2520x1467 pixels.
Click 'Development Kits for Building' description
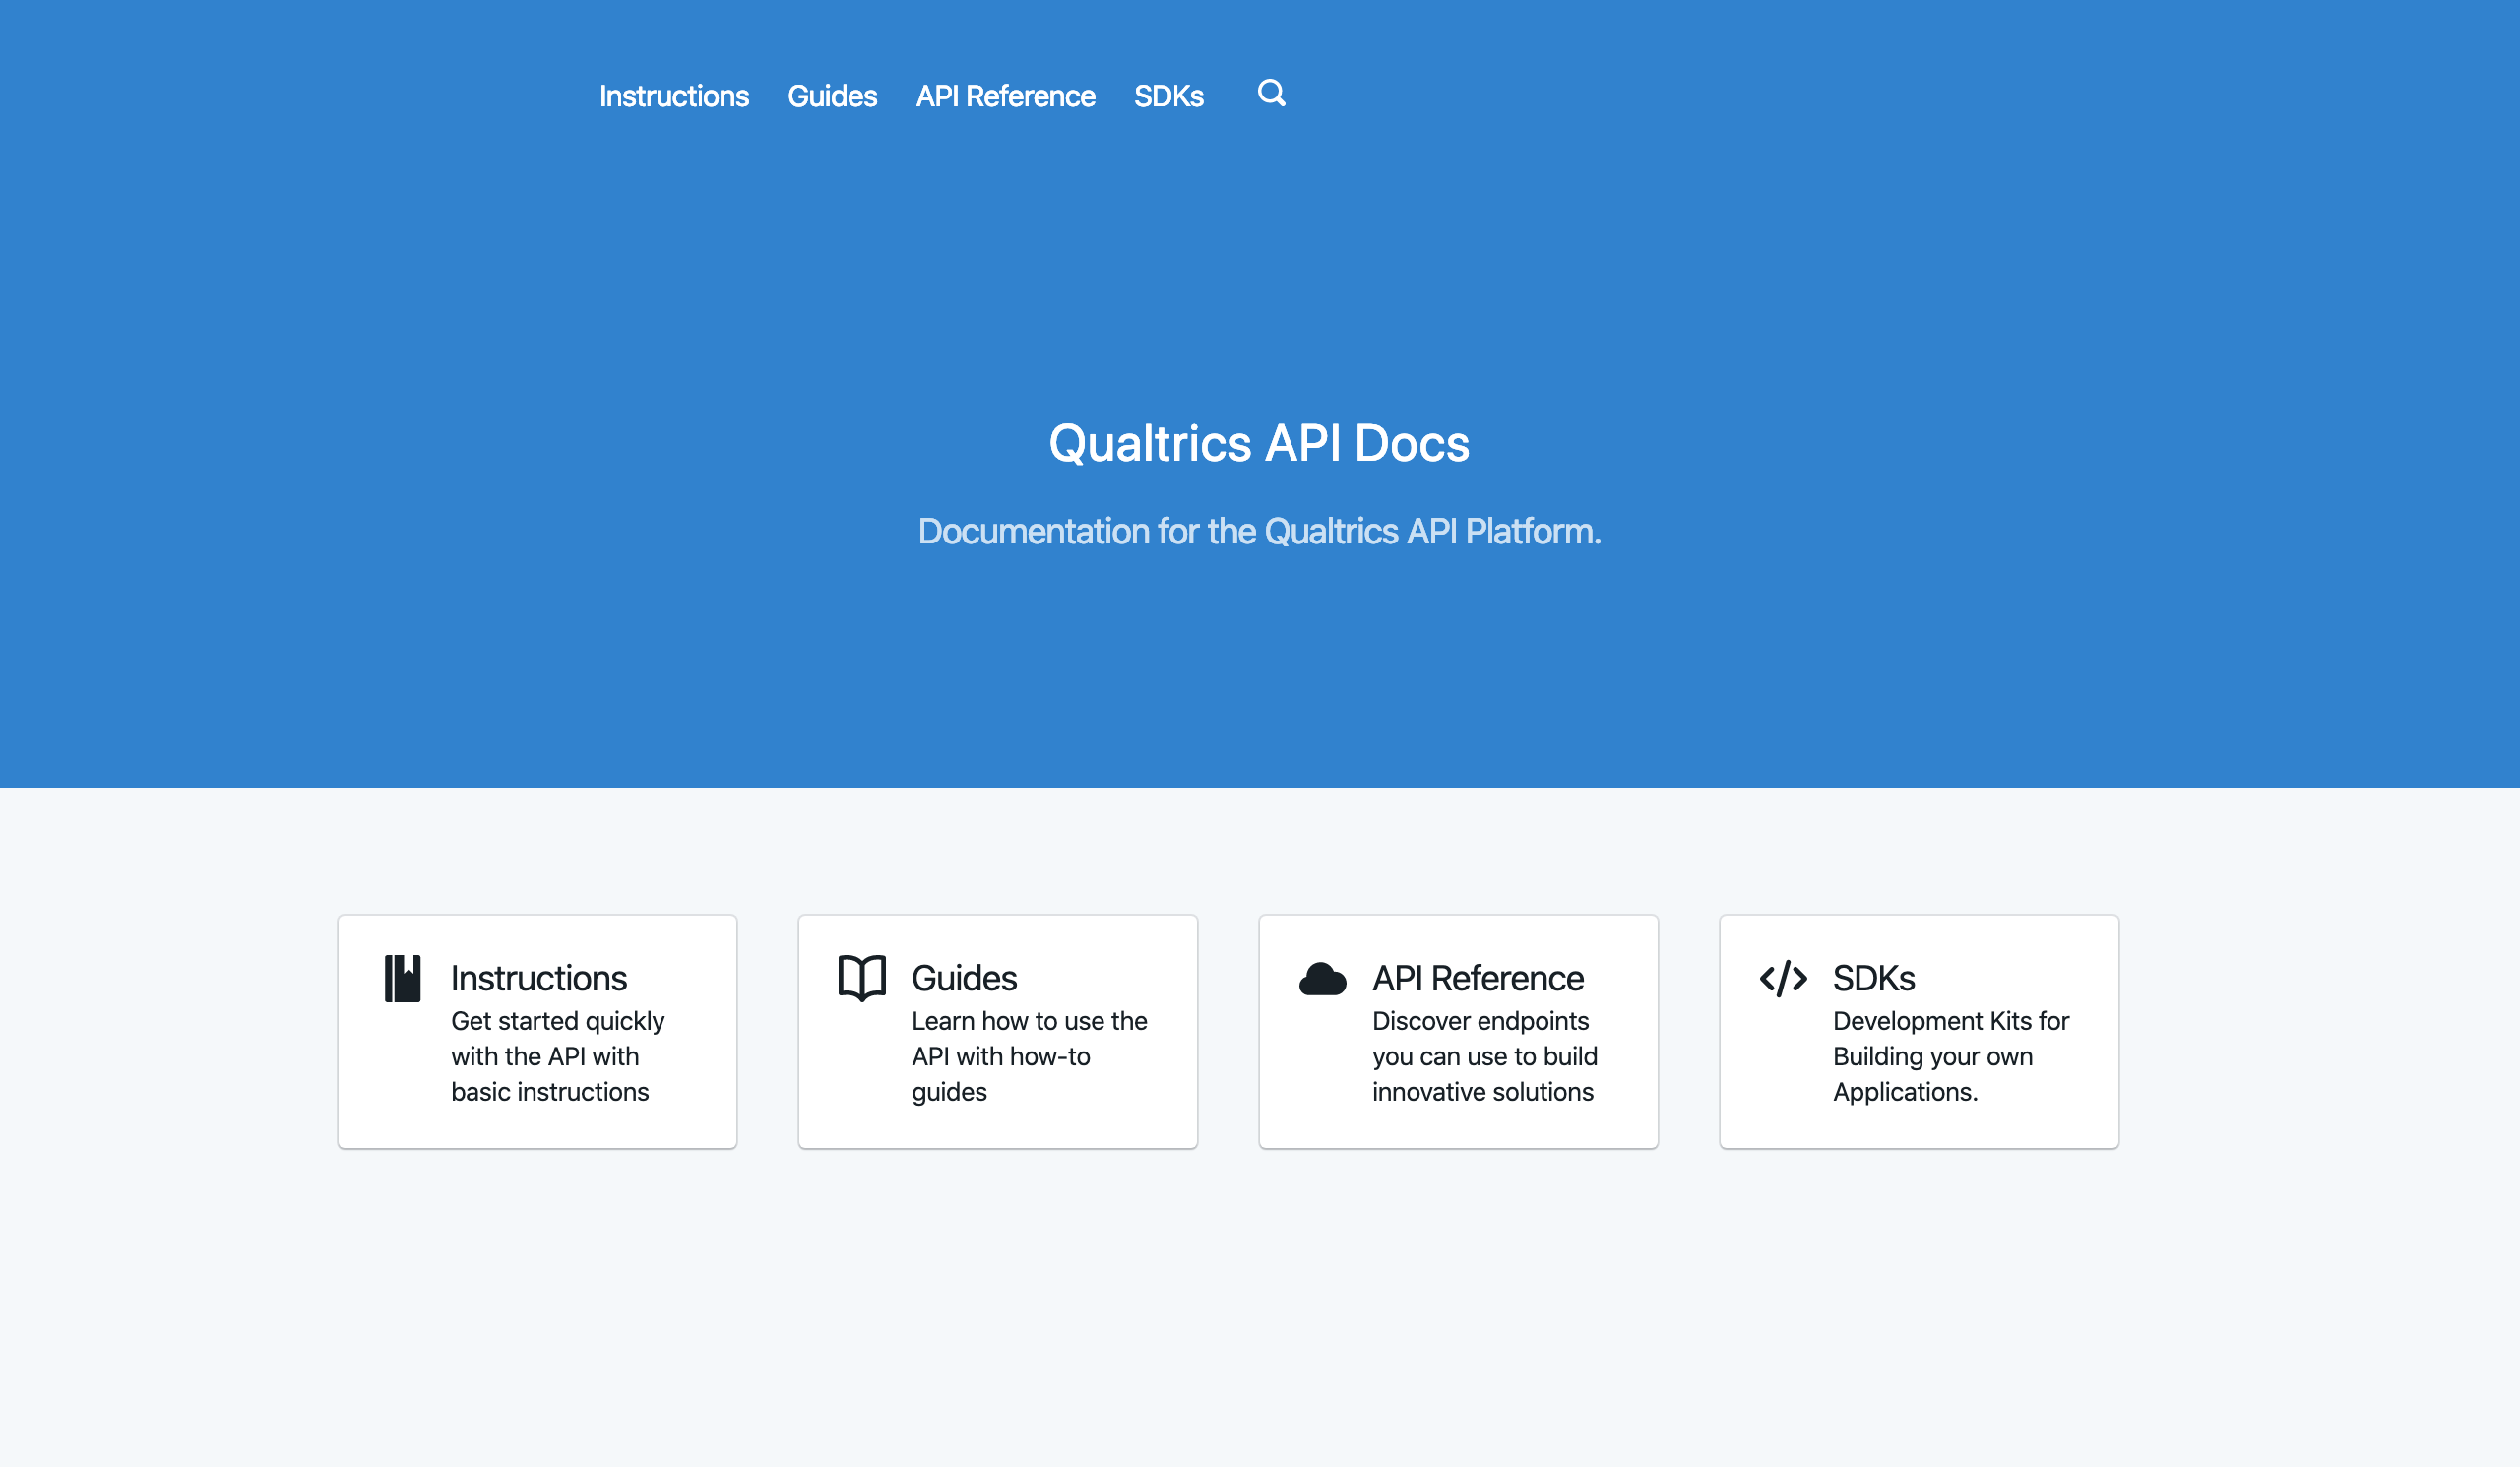point(1951,1056)
